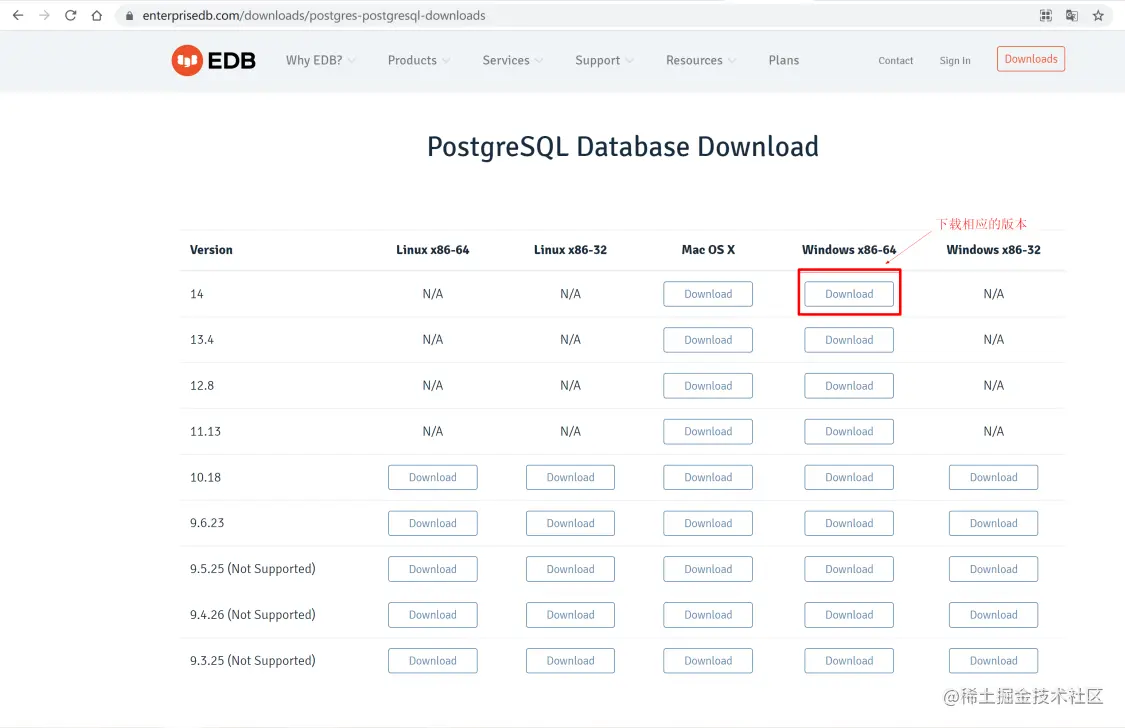1125x728 pixels.
Task: Download version 11.13 for Windows x86-64
Action: click(849, 432)
